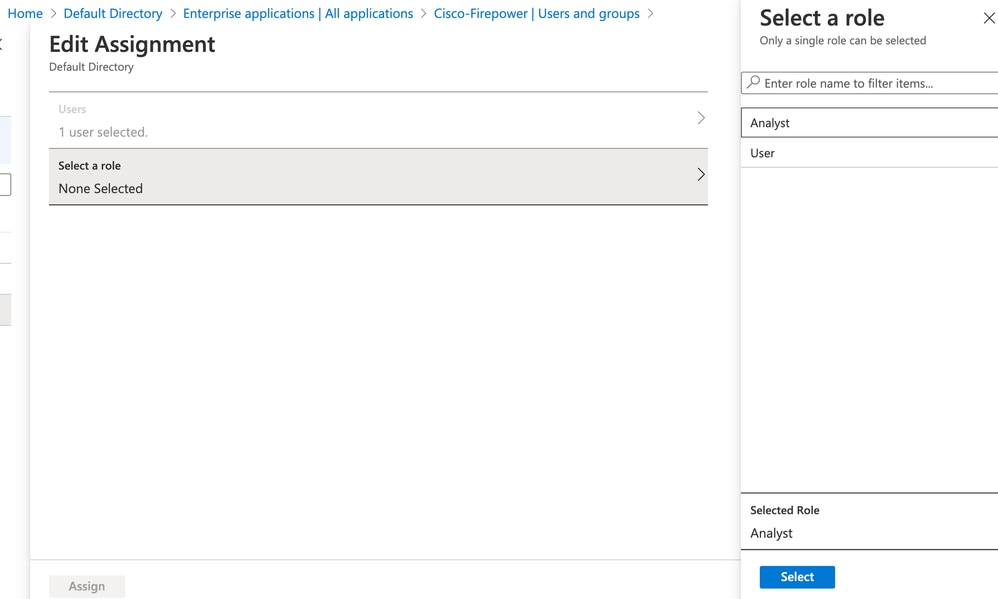Click the search magnifier icon in role filter
The height and width of the screenshot is (599, 998).
point(754,82)
